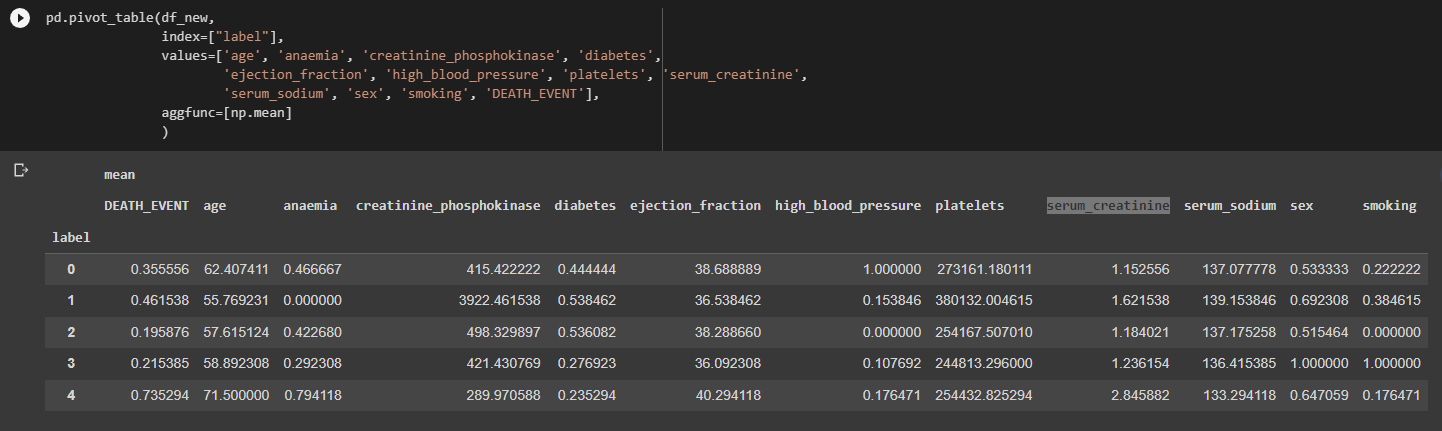Image resolution: width=1442 pixels, height=431 pixels.
Task: Click the platelets value 380132.004615
Action: 983,301
